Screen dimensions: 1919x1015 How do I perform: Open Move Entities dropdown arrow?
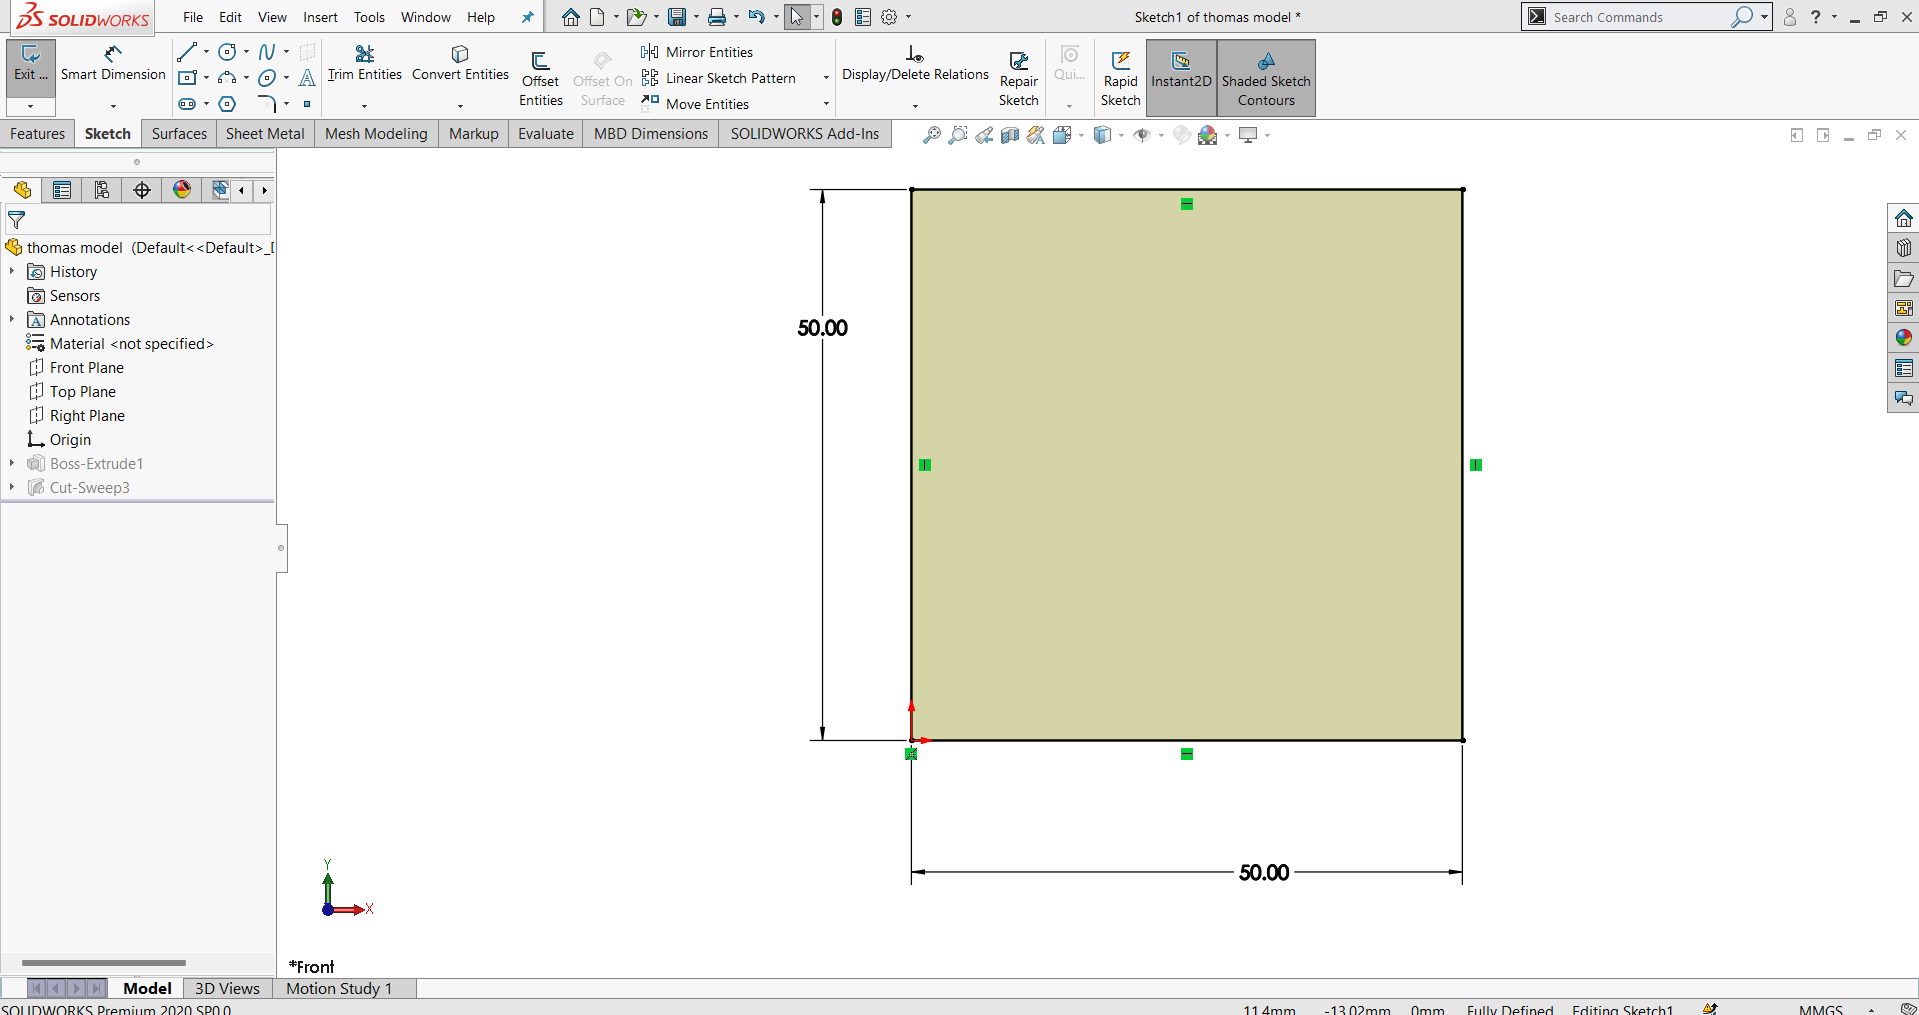[x=826, y=104]
